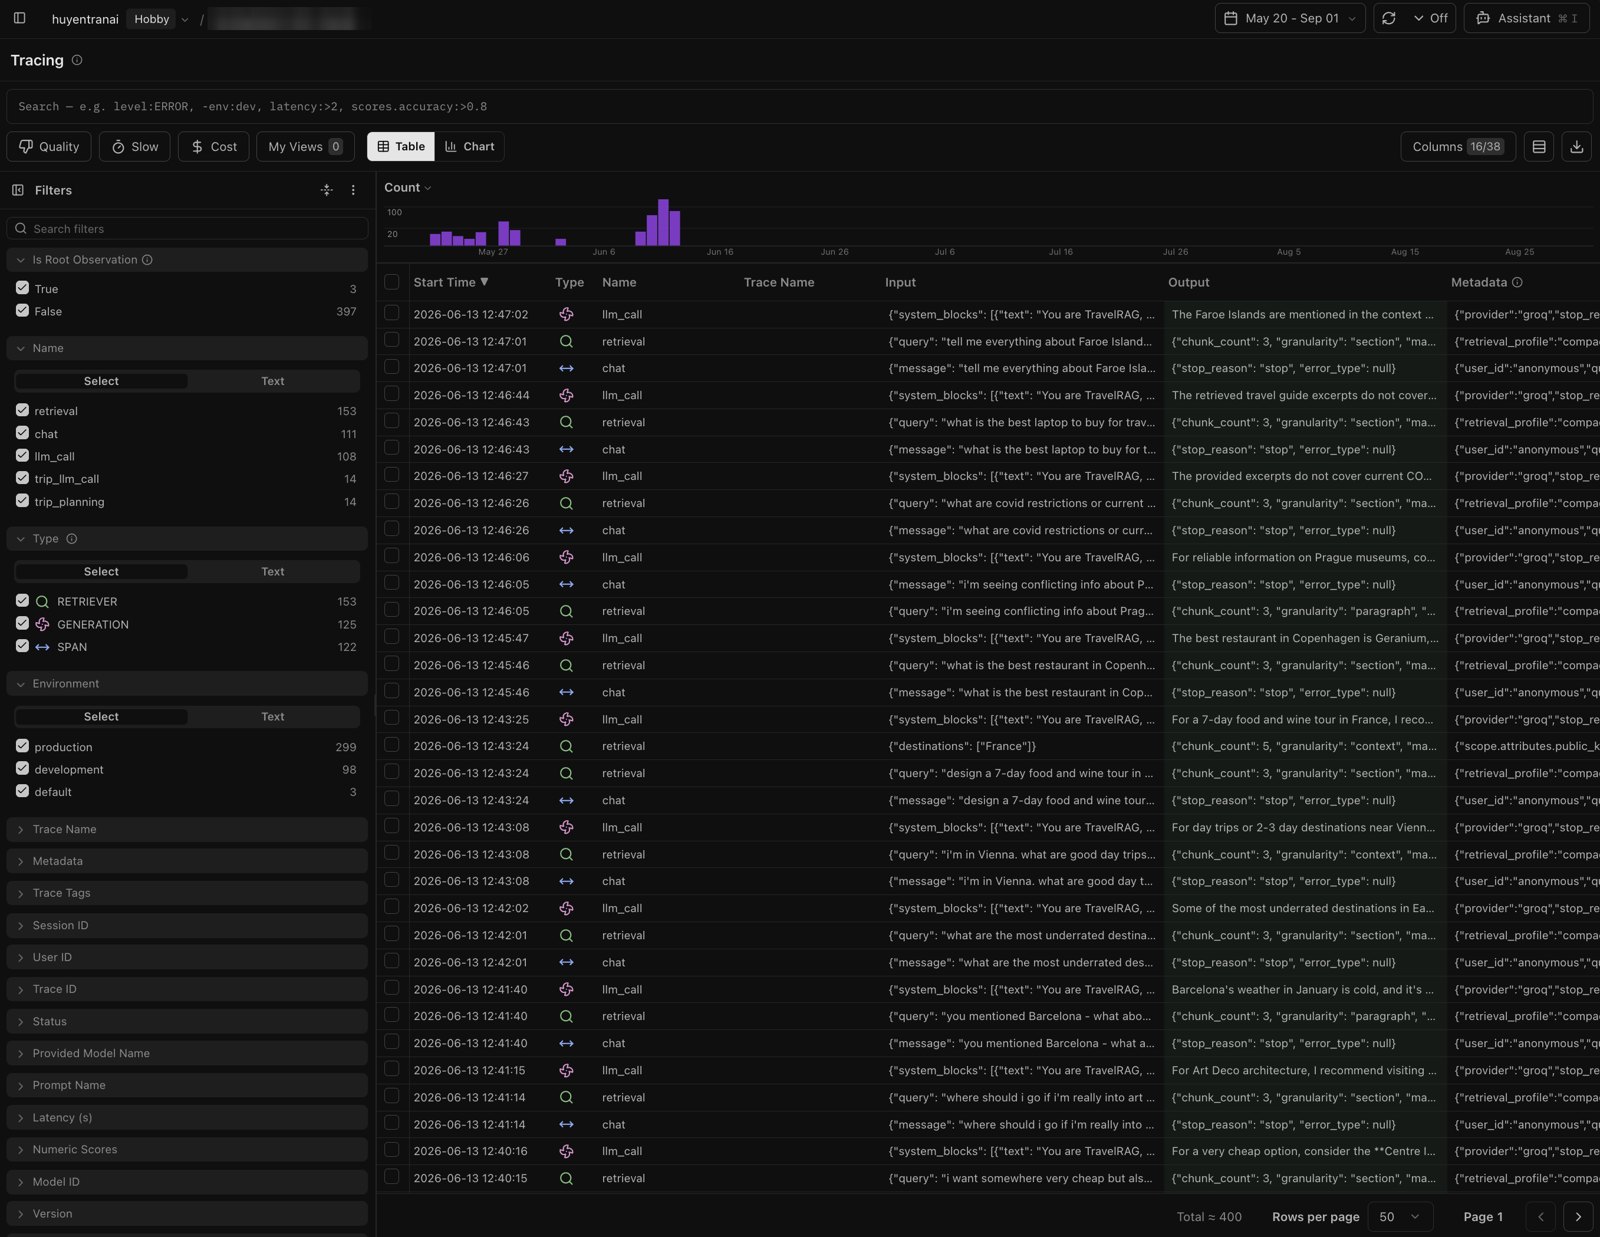Image resolution: width=1600 pixels, height=1237 pixels.
Task: Click the Type filter info icon
Action: click(x=72, y=539)
